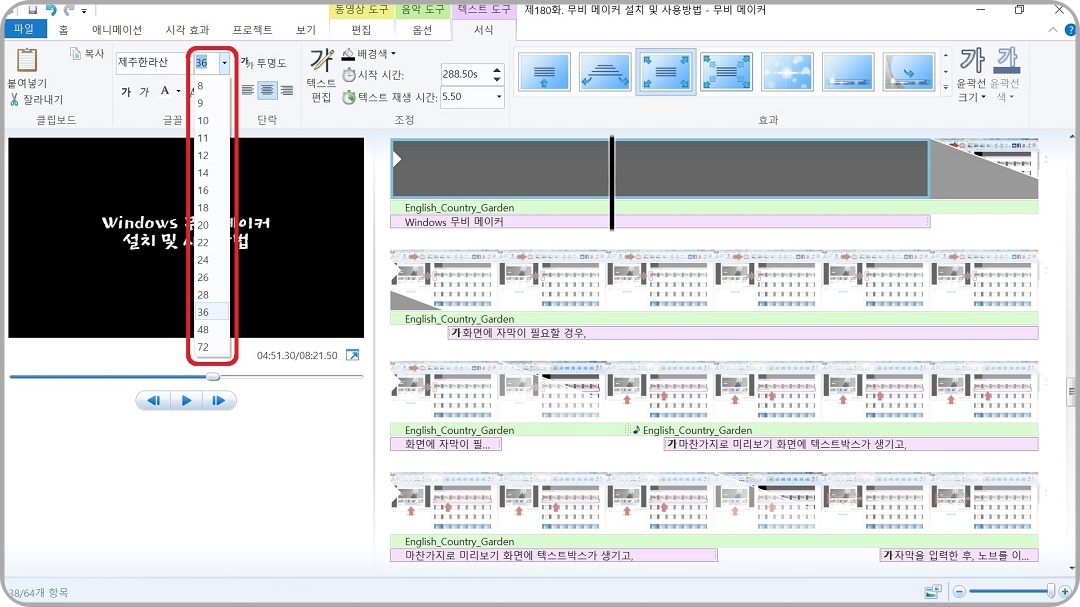Click the Save project quick-access icon
The image size is (1080, 607).
pos(32,10)
